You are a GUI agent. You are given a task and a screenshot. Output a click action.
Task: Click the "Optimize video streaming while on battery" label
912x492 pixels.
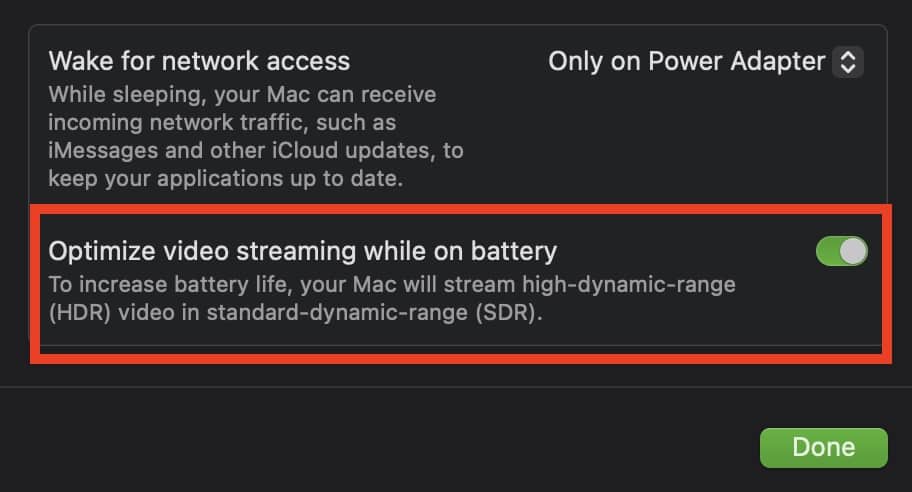point(302,250)
